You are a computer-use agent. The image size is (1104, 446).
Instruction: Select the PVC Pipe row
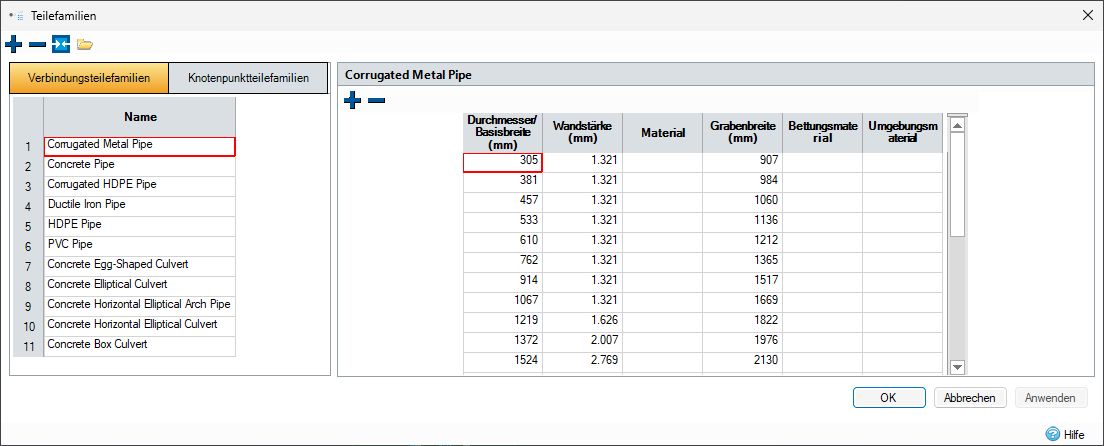click(x=139, y=246)
